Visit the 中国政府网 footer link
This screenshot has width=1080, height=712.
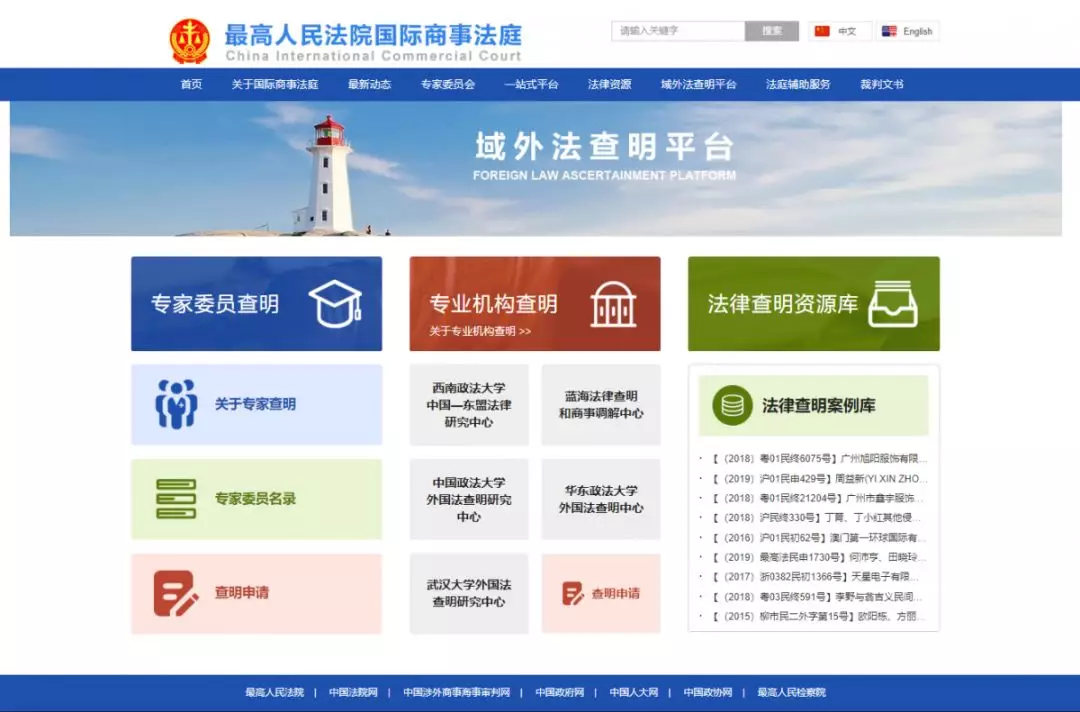tap(560, 693)
